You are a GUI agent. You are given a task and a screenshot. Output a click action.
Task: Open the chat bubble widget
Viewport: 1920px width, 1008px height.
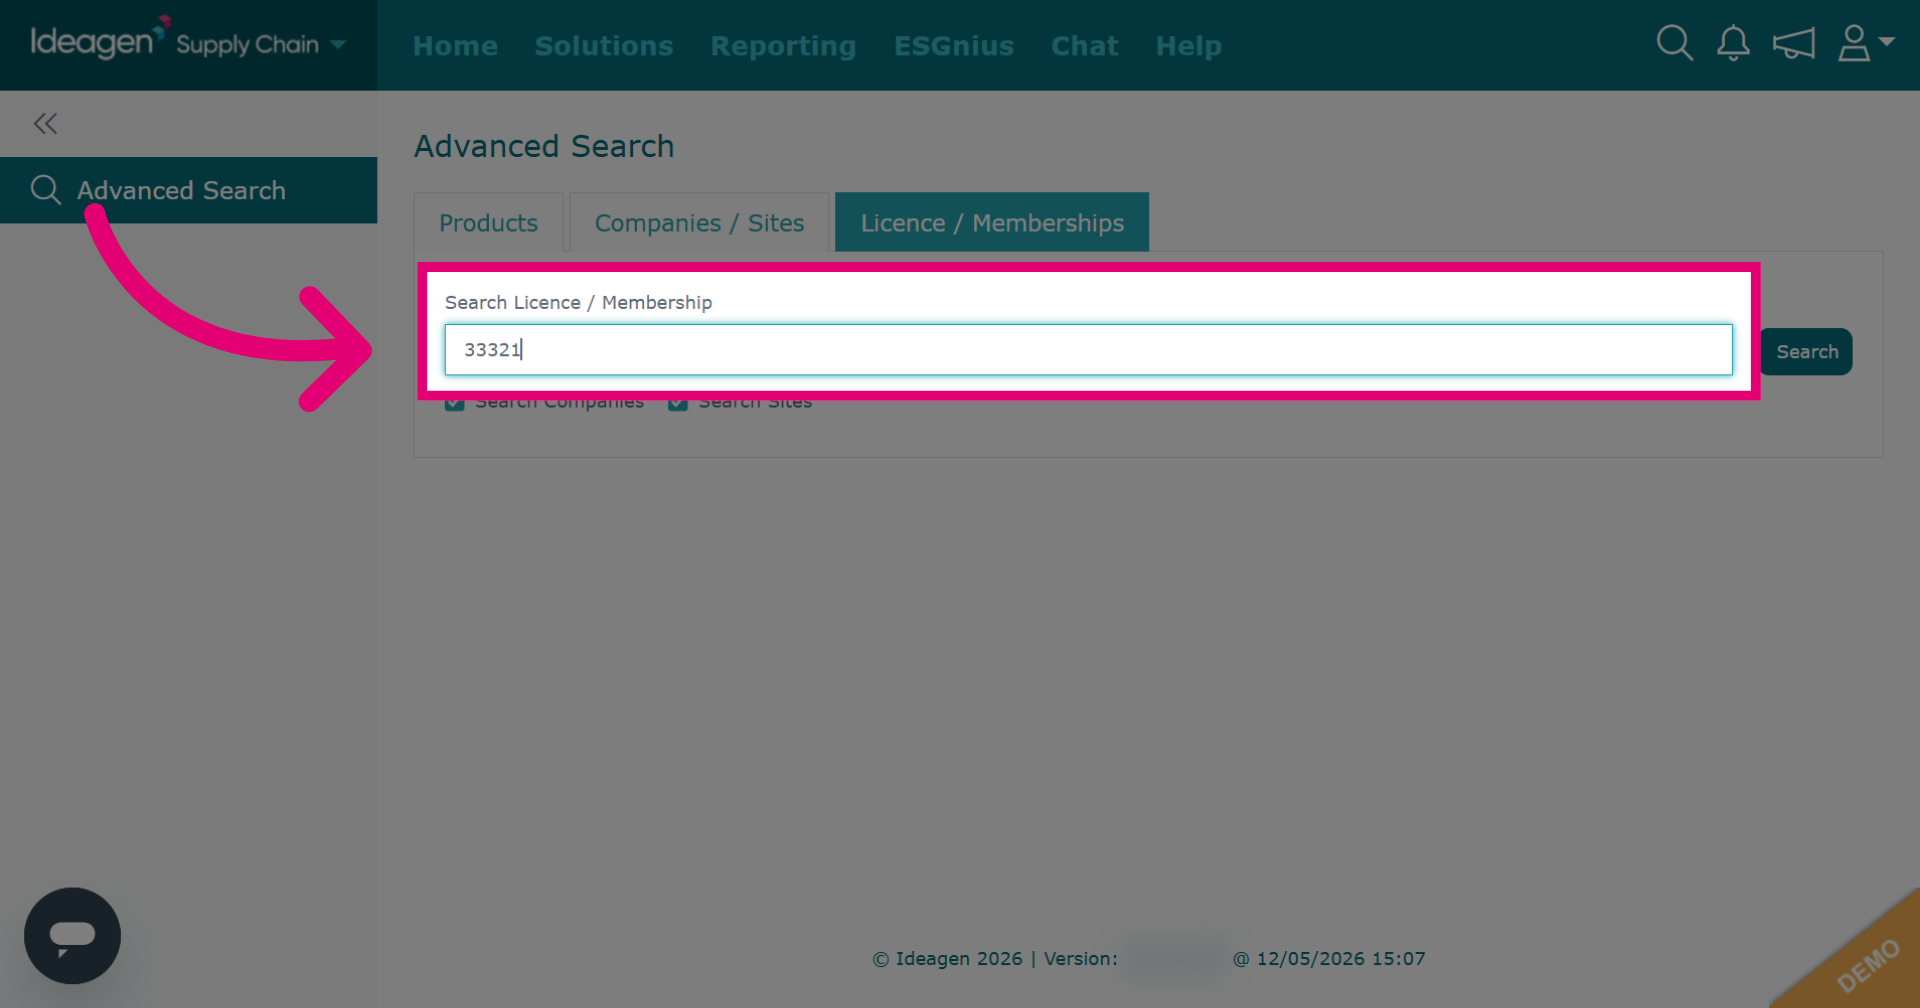[x=72, y=935]
